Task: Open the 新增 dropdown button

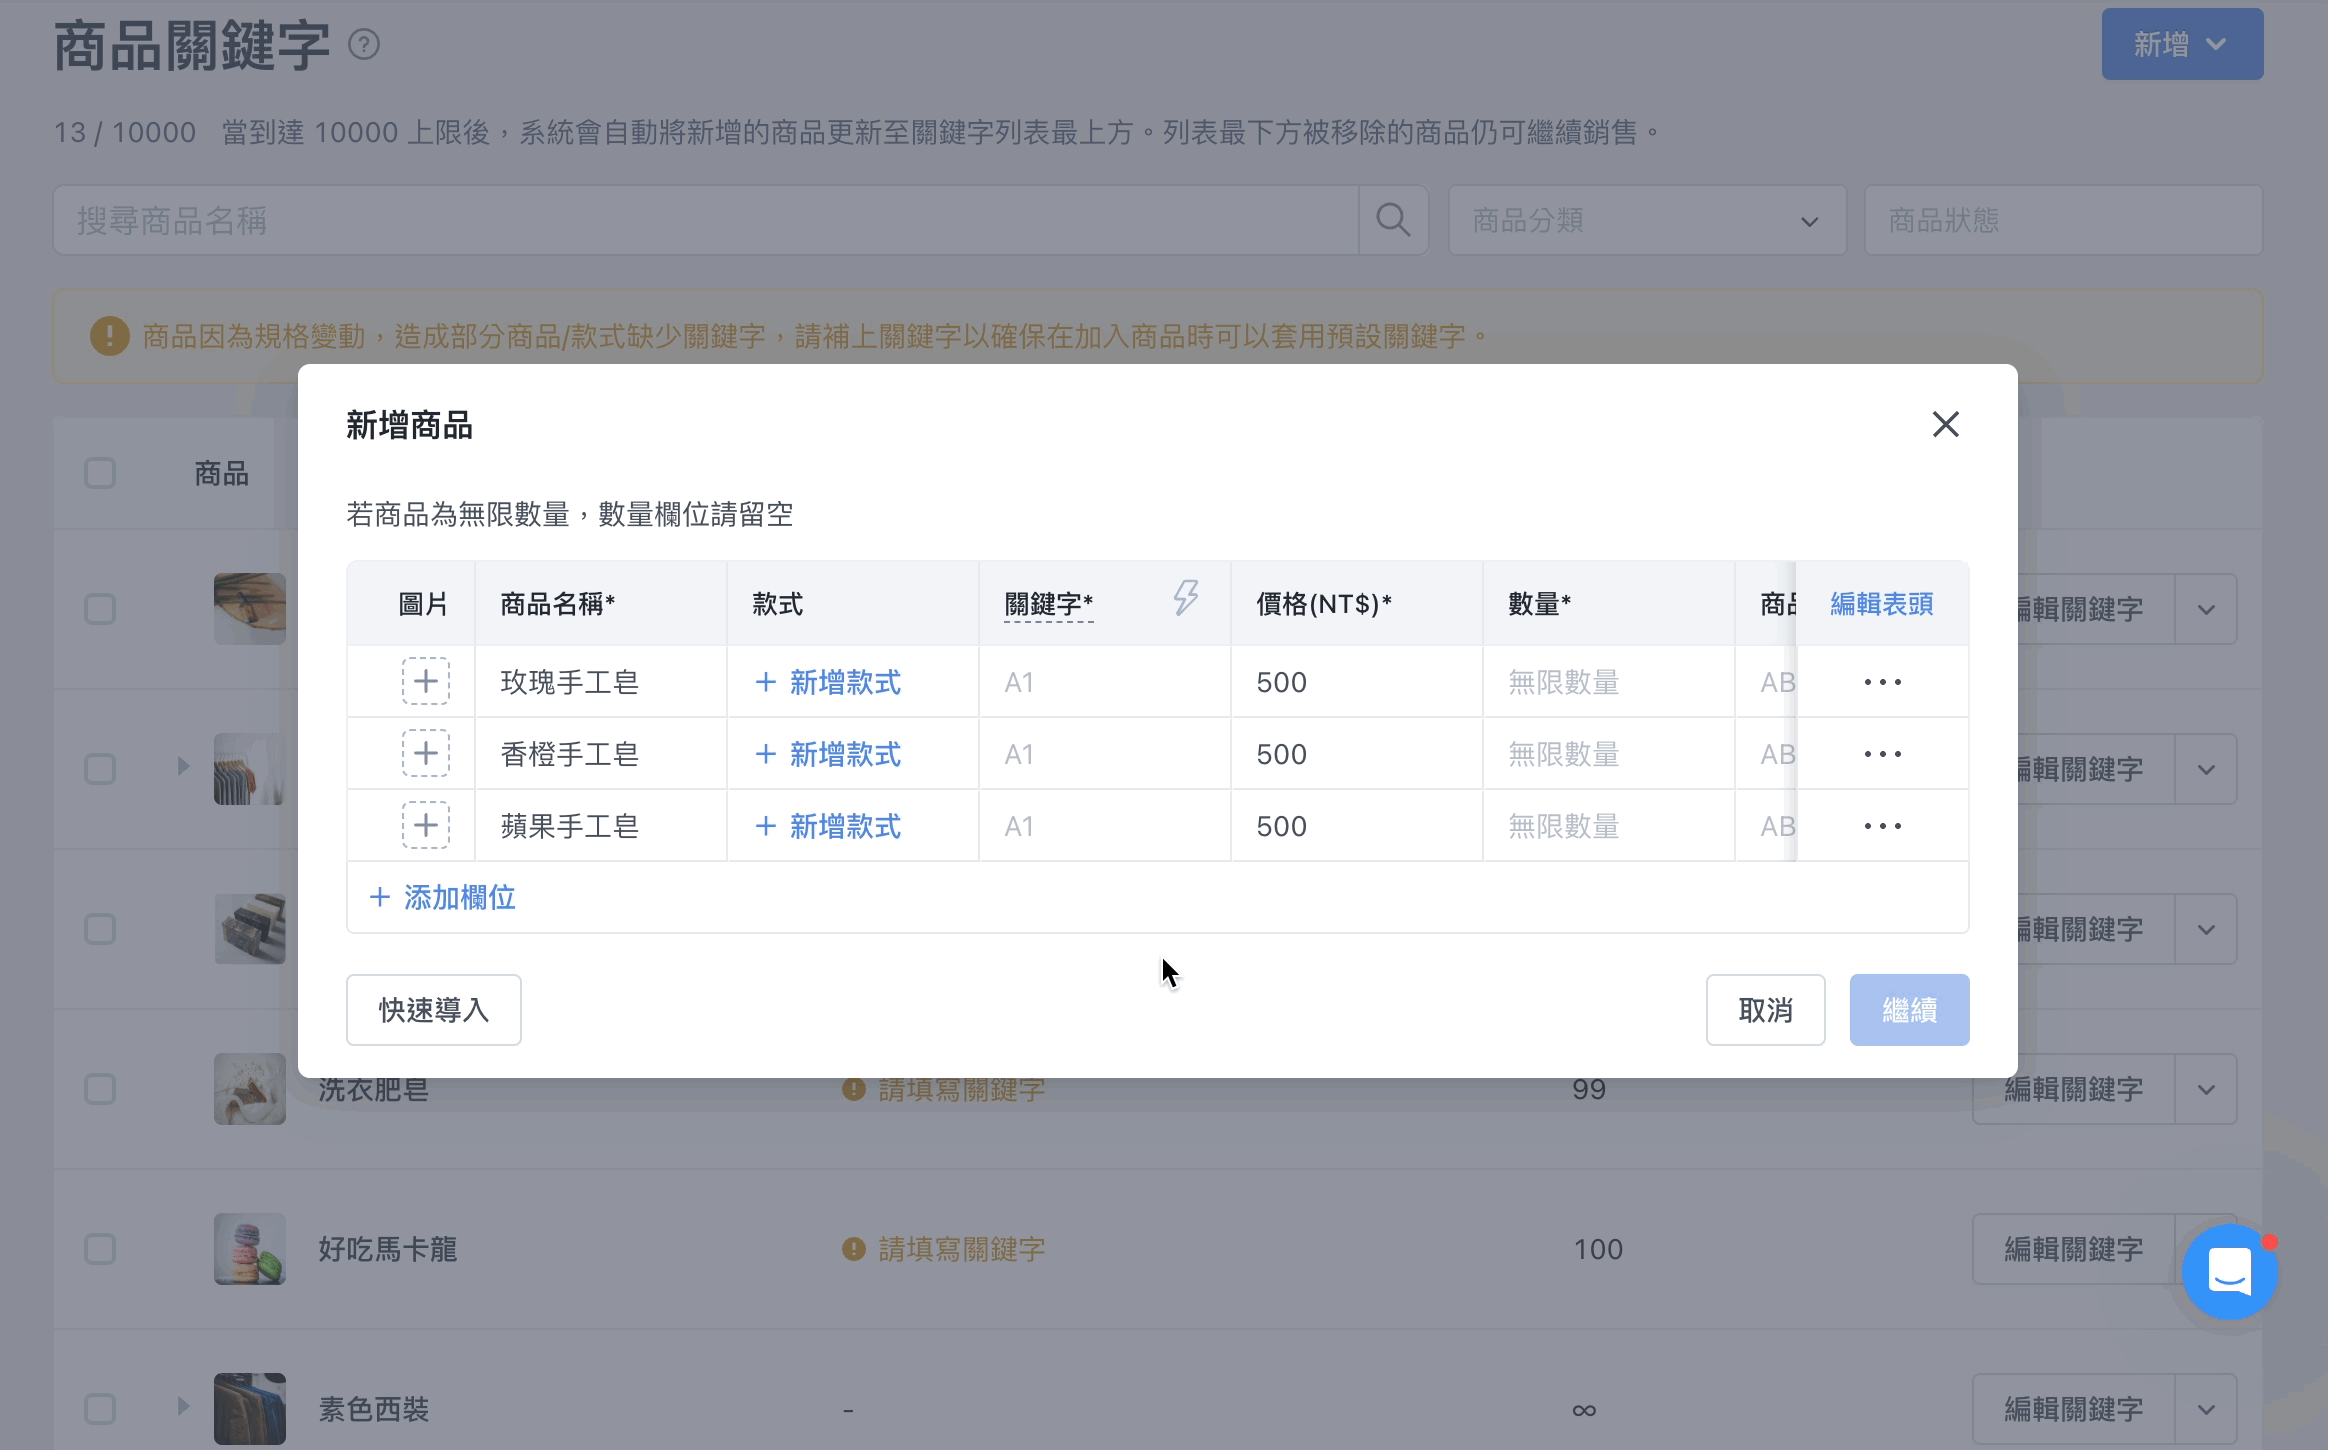Action: [2182, 44]
